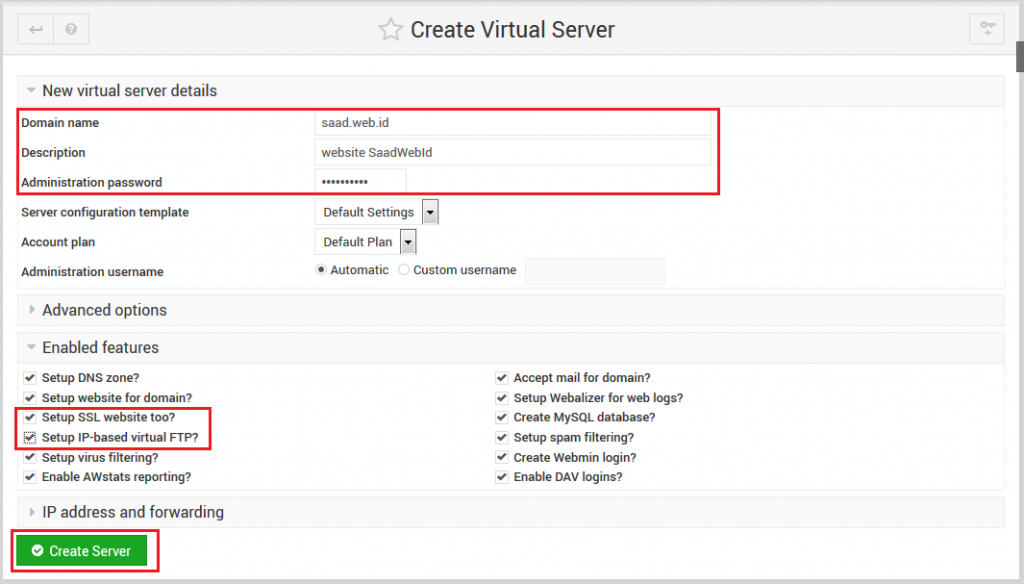
Task: Open the Server configuration template dropdown
Action: point(431,211)
